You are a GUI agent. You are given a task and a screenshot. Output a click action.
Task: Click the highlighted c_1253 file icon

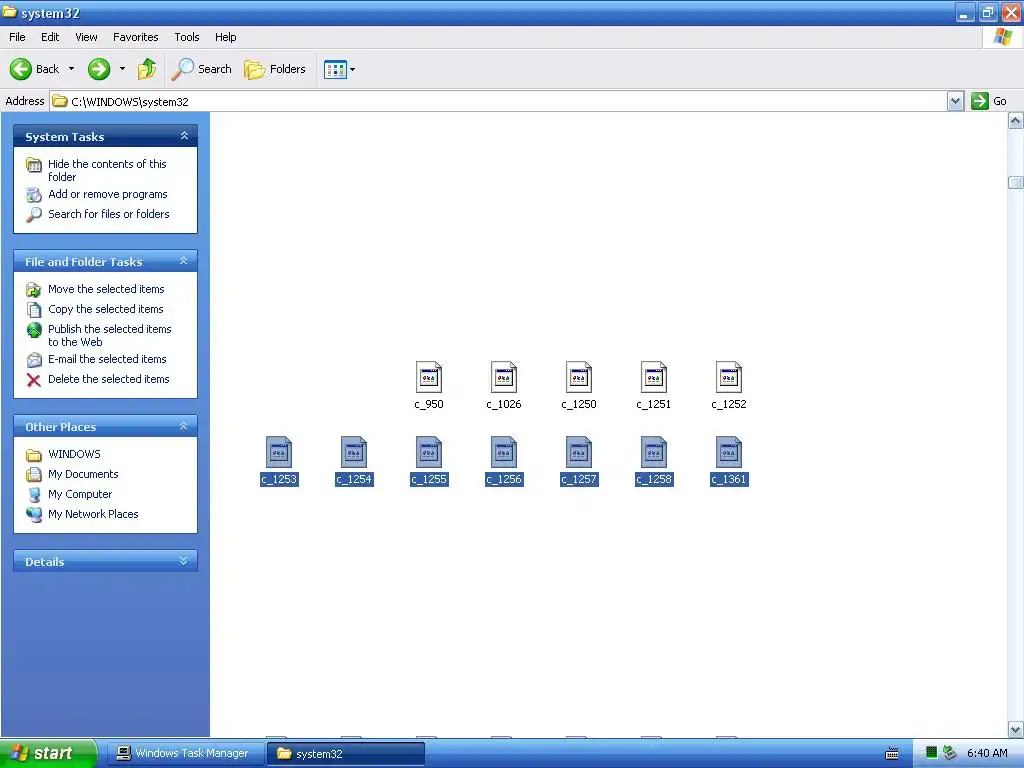coord(279,453)
